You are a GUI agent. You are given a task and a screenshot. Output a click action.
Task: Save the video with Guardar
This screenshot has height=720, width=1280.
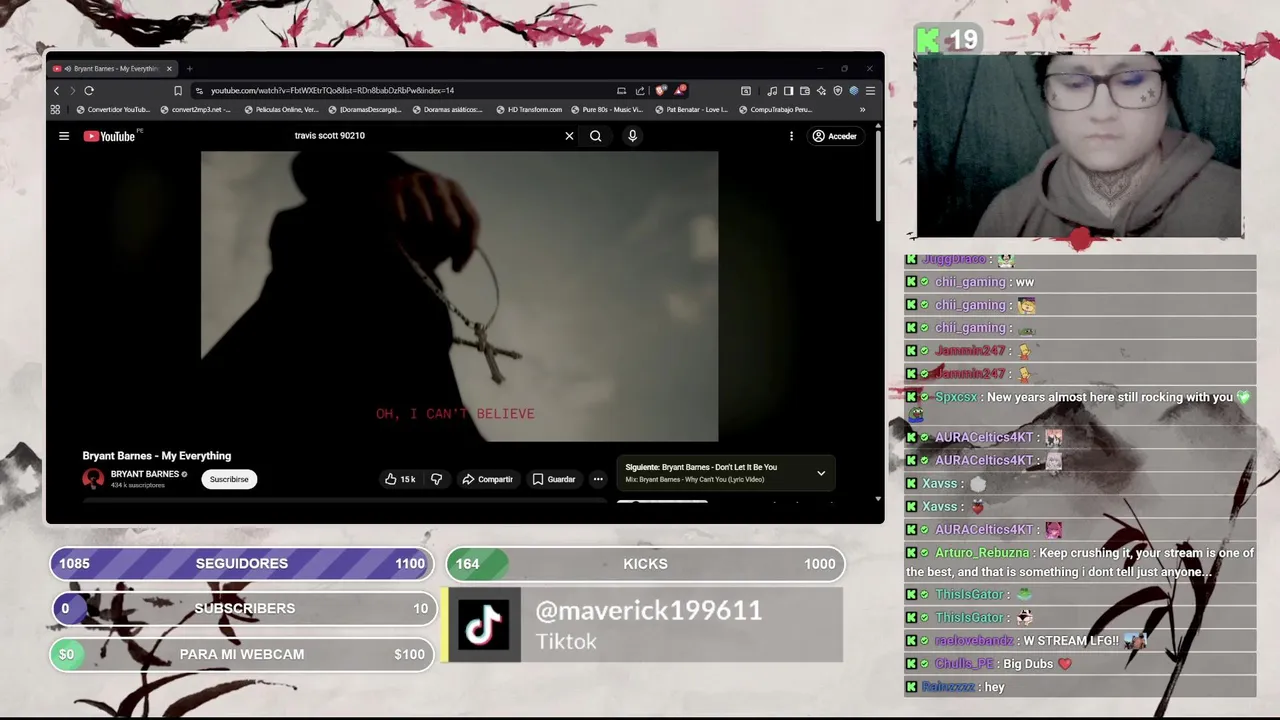click(554, 479)
